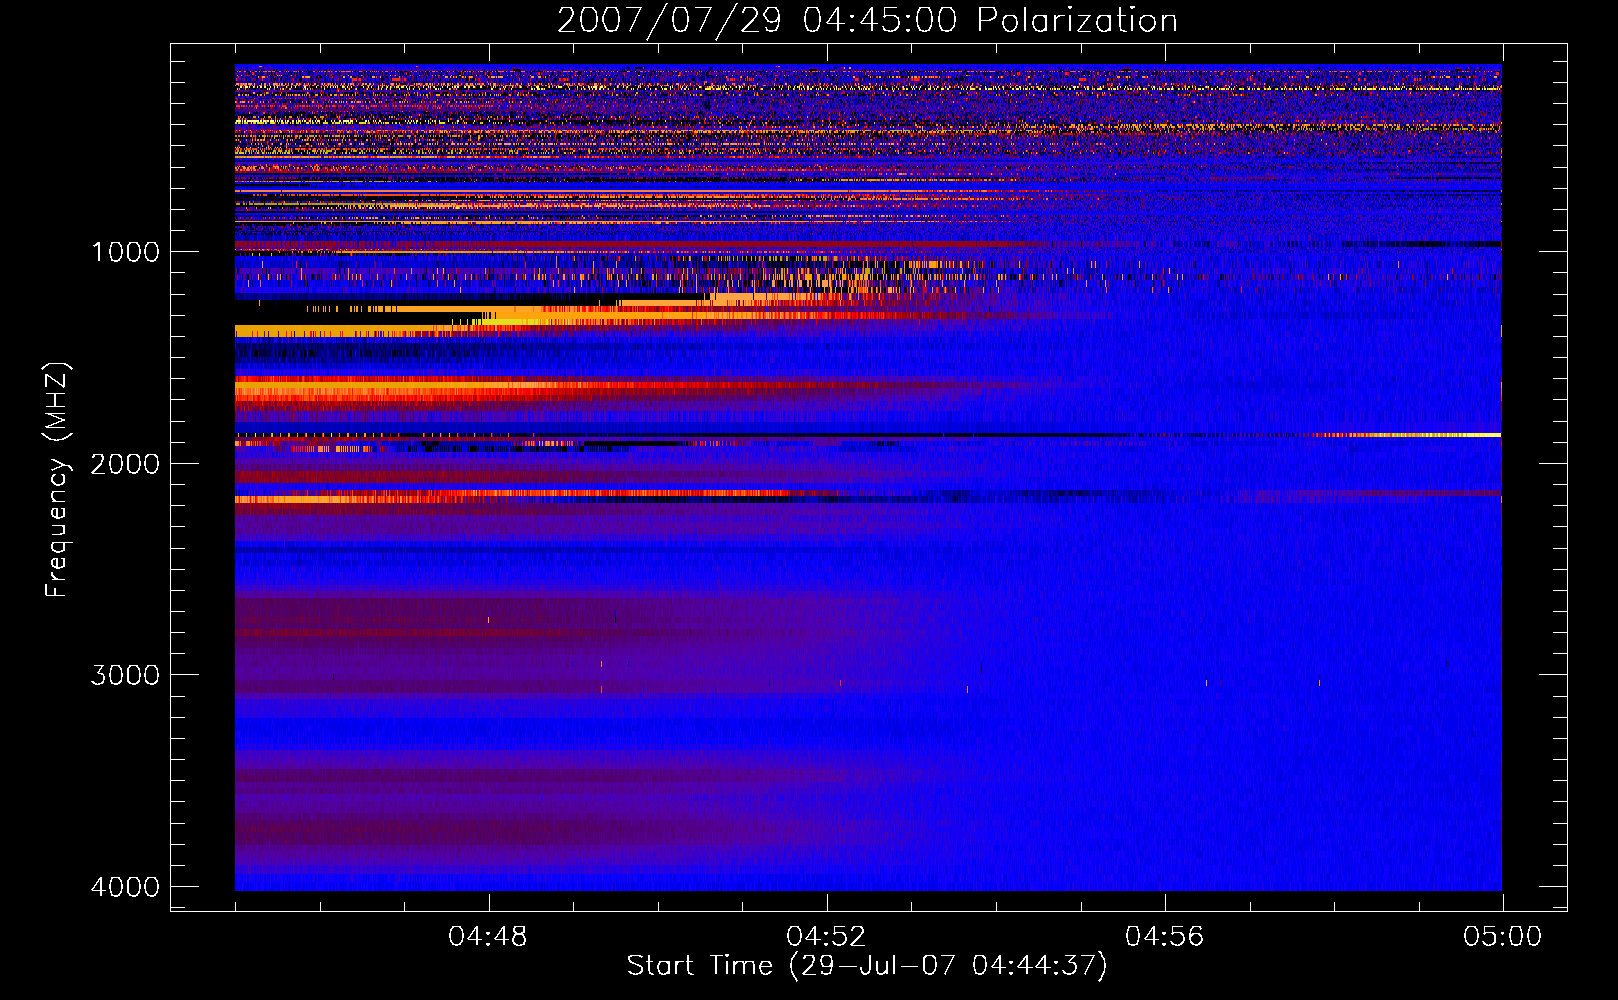Click the 04:48 time tick label
This screenshot has height=1000, width=1618.
488,937
